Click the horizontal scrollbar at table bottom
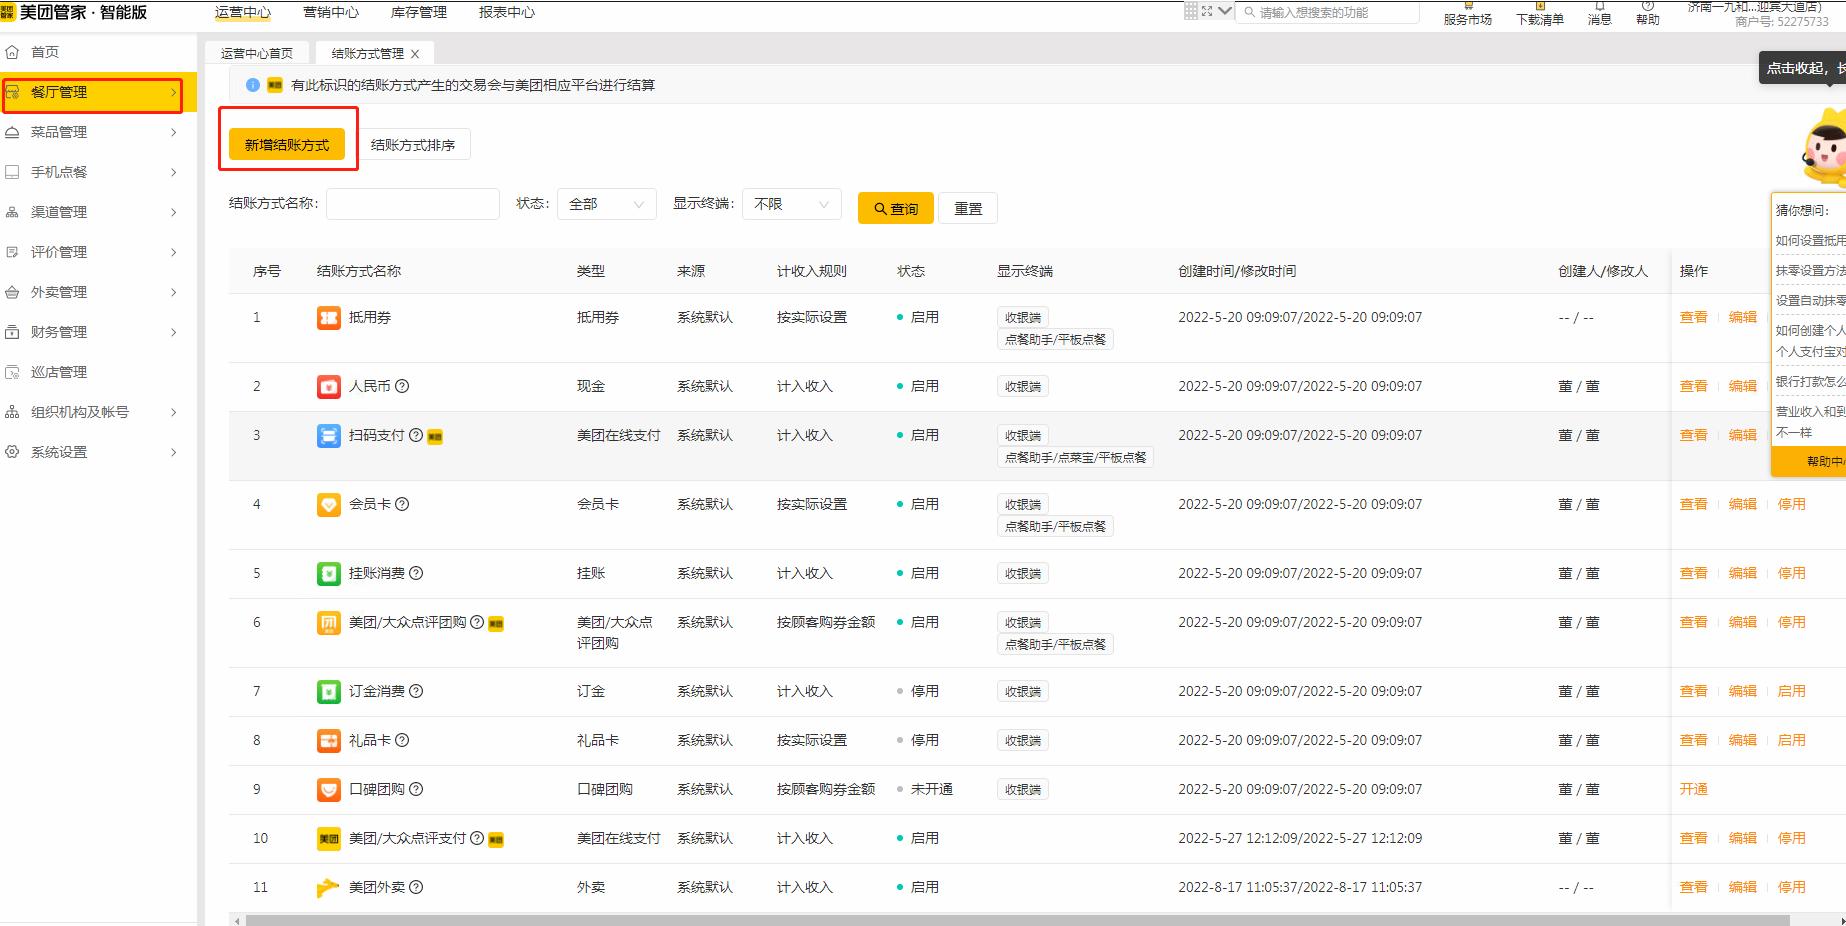This screenshot has width=1846, height=926. (x=1017, y=920)
